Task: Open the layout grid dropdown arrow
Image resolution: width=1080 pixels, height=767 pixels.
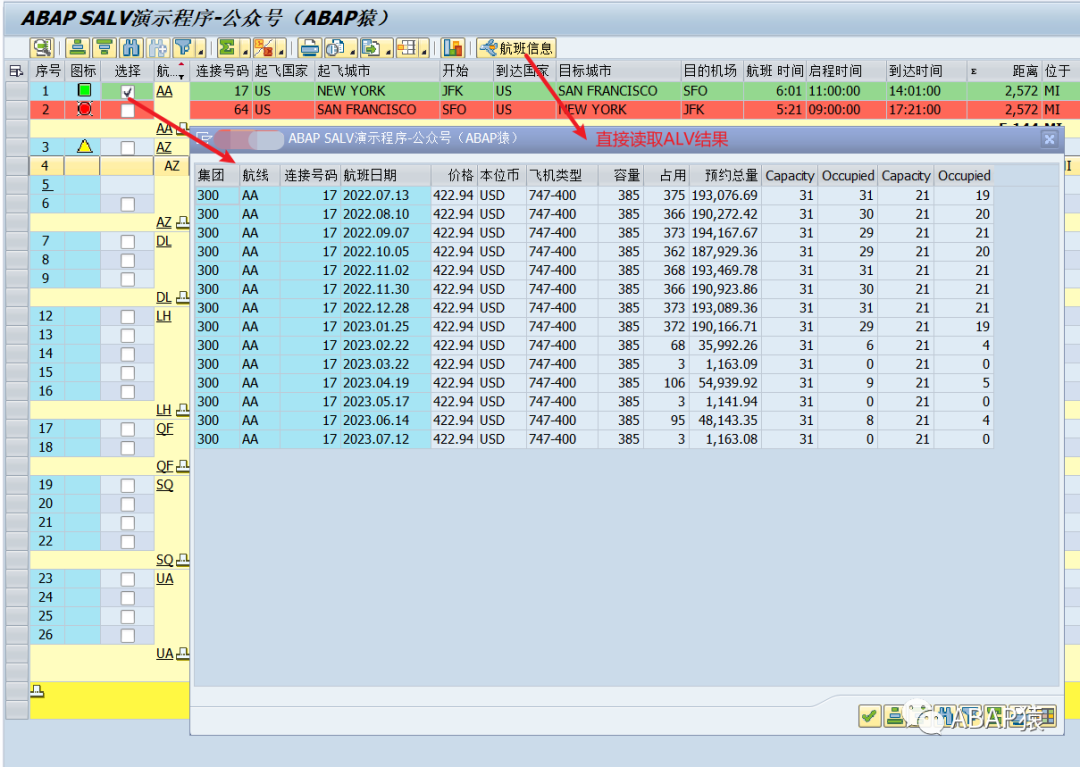Action: click(x=424, y=50)
